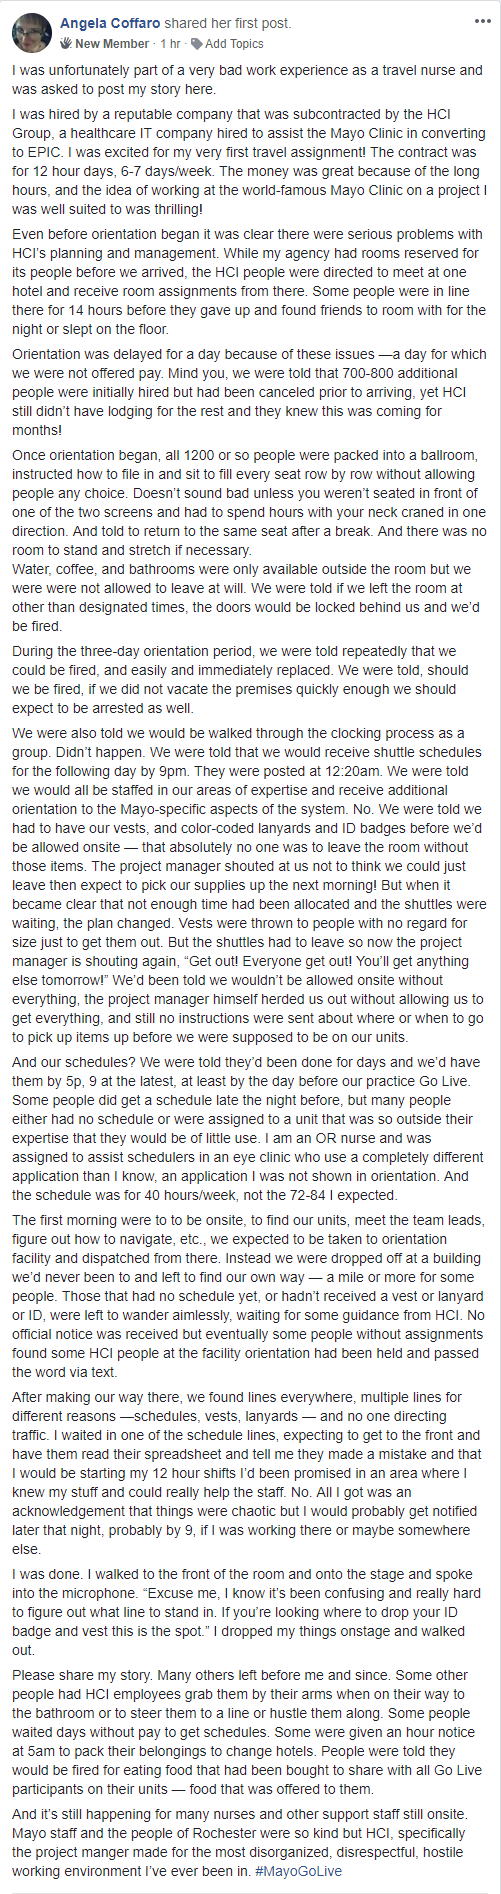Click the paragraph starting 'Even before orientation began'

click(x=249, y=282)
